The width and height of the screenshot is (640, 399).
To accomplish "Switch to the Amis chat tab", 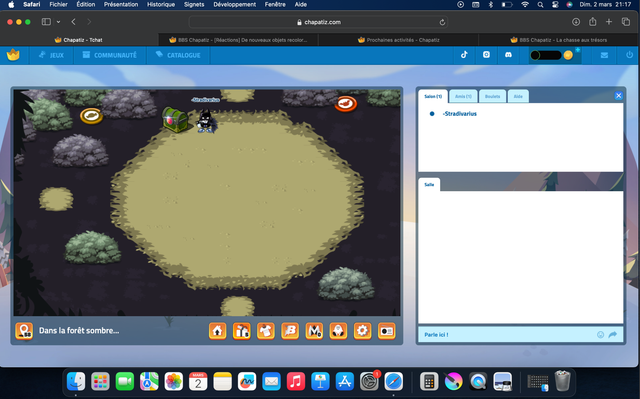I will 463,96.
